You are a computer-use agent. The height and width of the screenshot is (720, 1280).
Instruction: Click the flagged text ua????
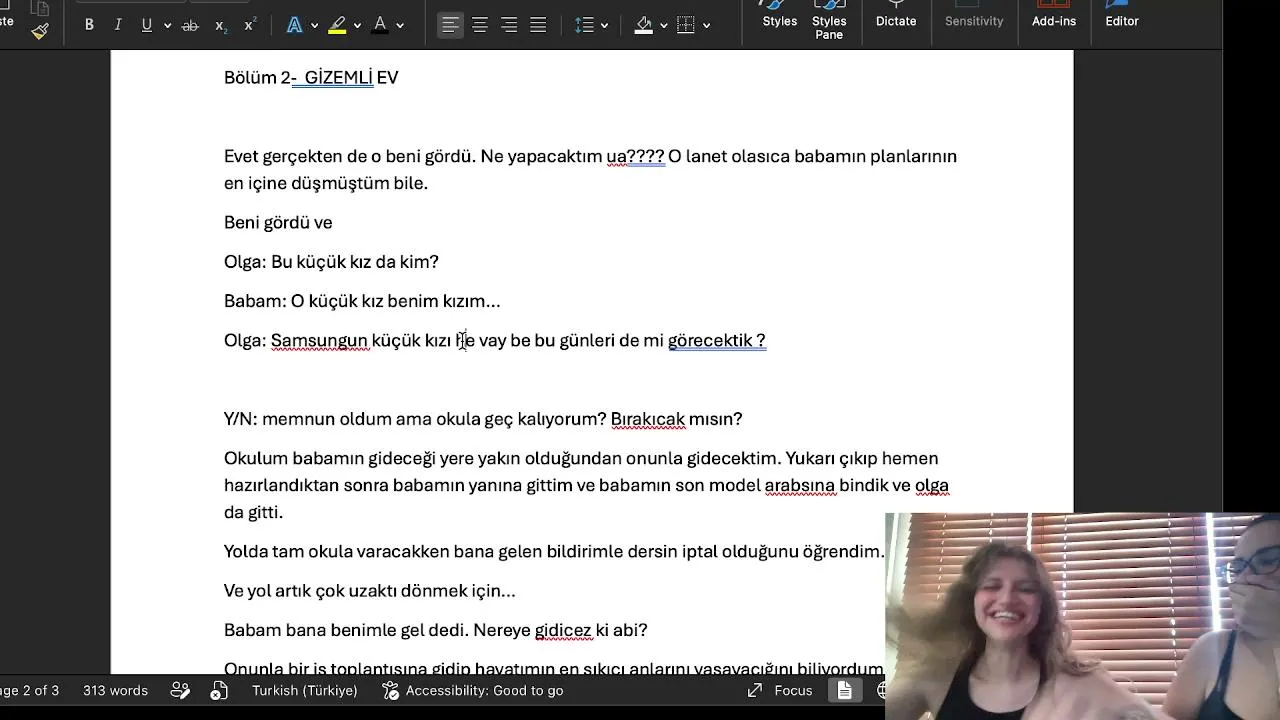635,157
